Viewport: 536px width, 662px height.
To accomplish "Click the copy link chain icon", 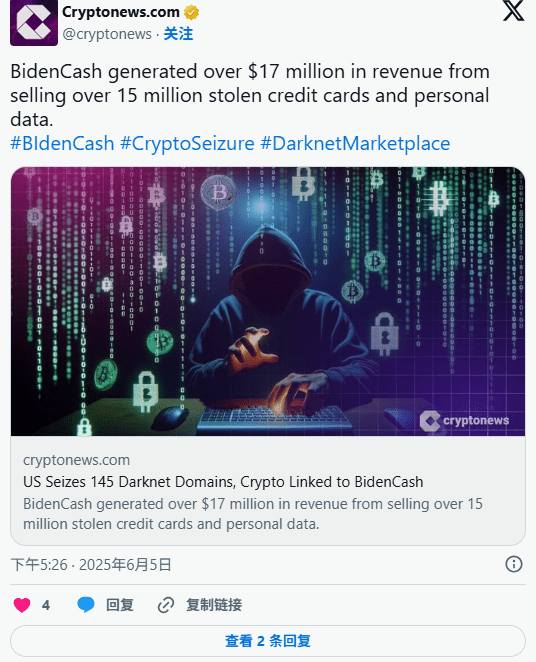I will click(x=166, y=605).
